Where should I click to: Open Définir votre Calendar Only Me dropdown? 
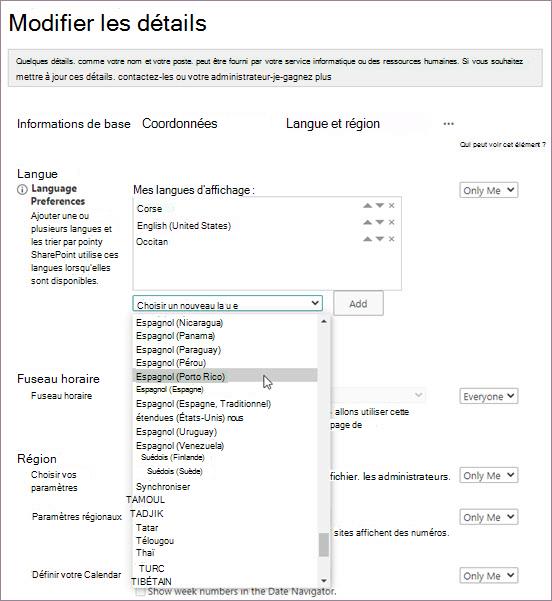(489, 576)
